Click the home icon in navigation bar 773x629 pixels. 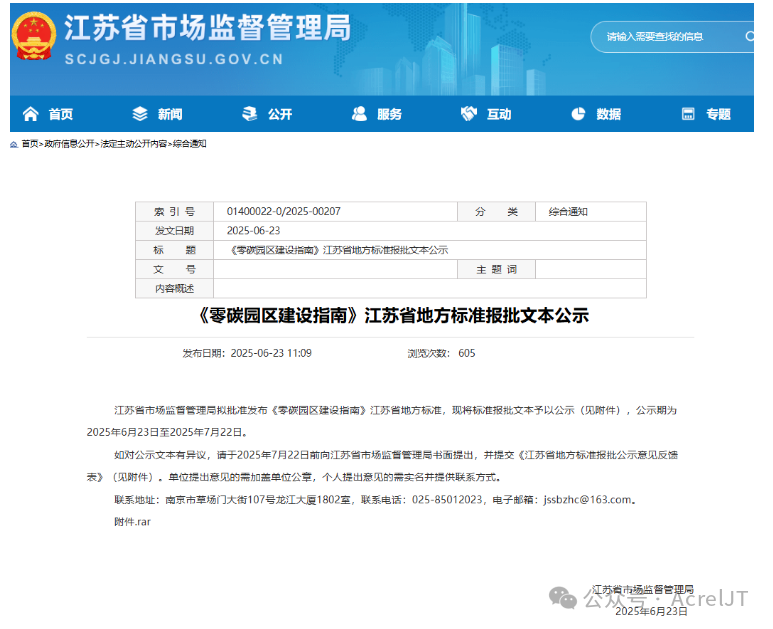[x=31, y=114]
